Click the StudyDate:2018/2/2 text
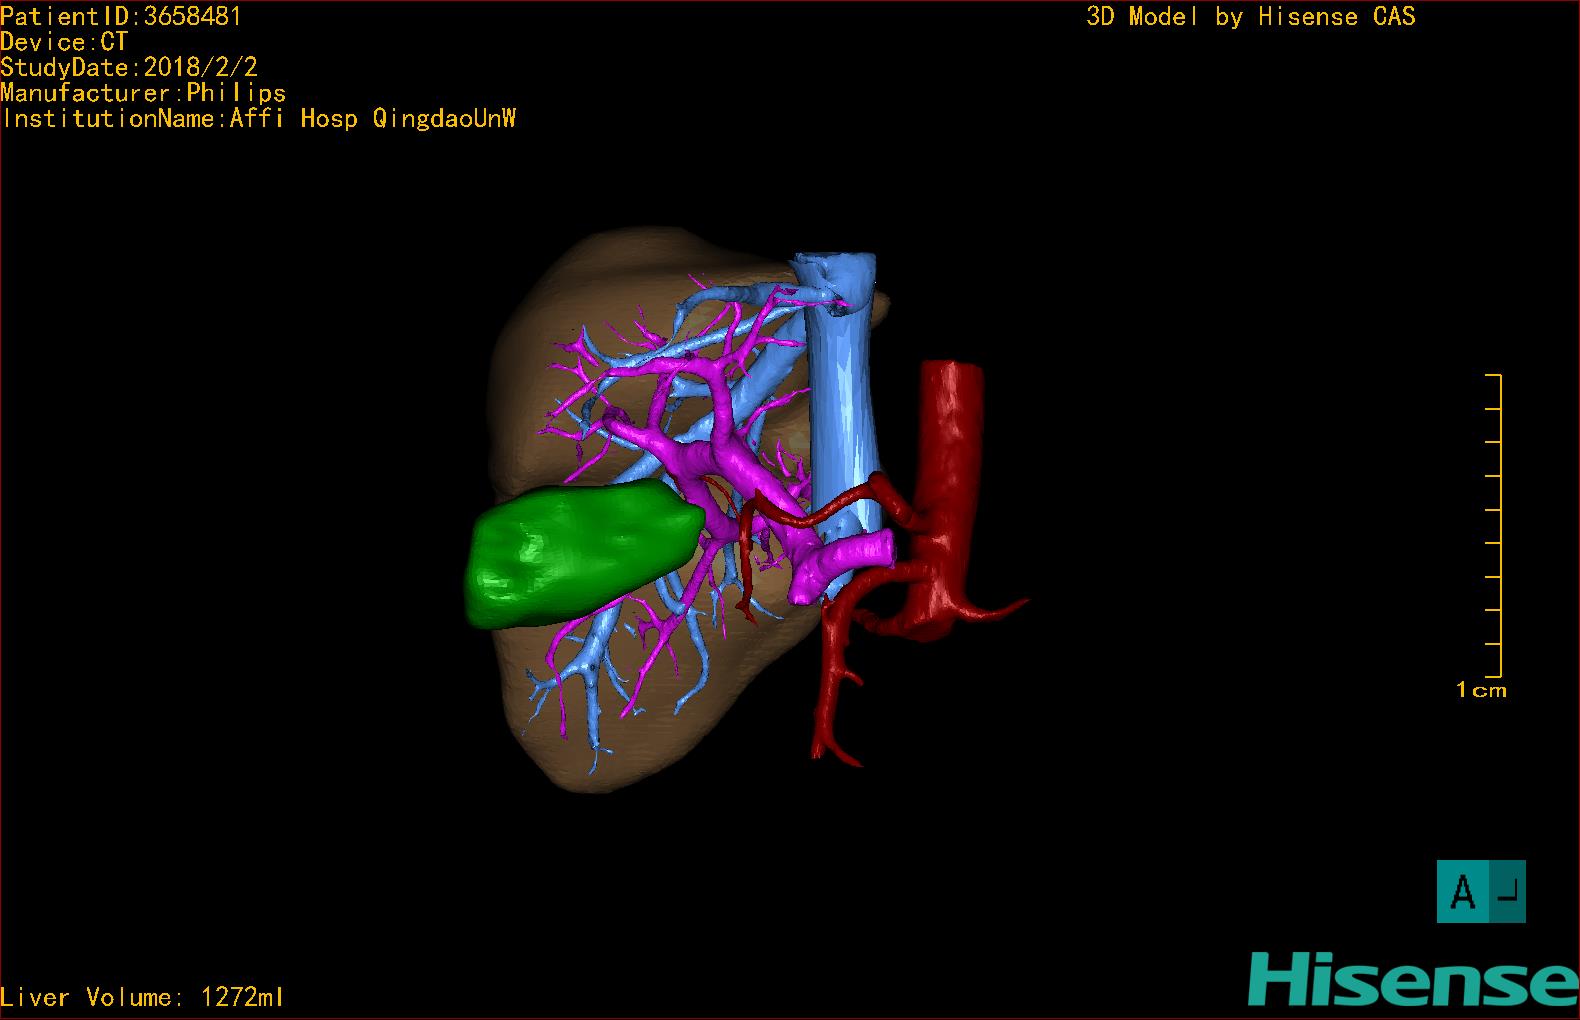 [129, 67]
